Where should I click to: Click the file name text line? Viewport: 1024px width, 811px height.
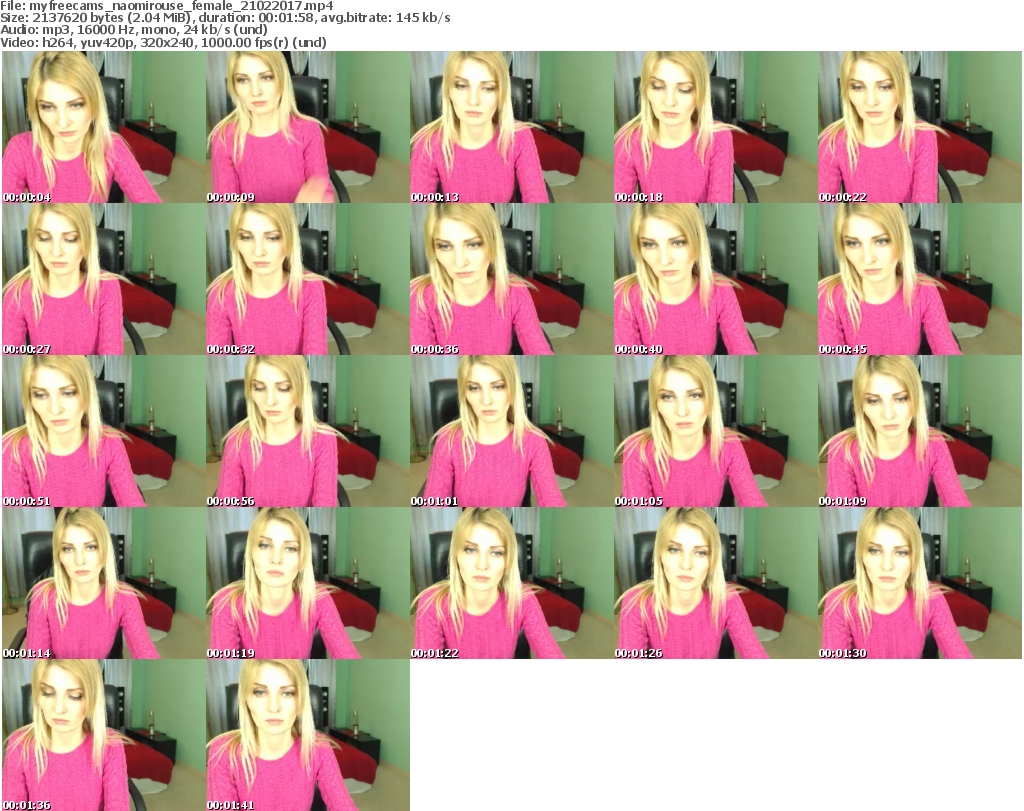click(167, 6)
